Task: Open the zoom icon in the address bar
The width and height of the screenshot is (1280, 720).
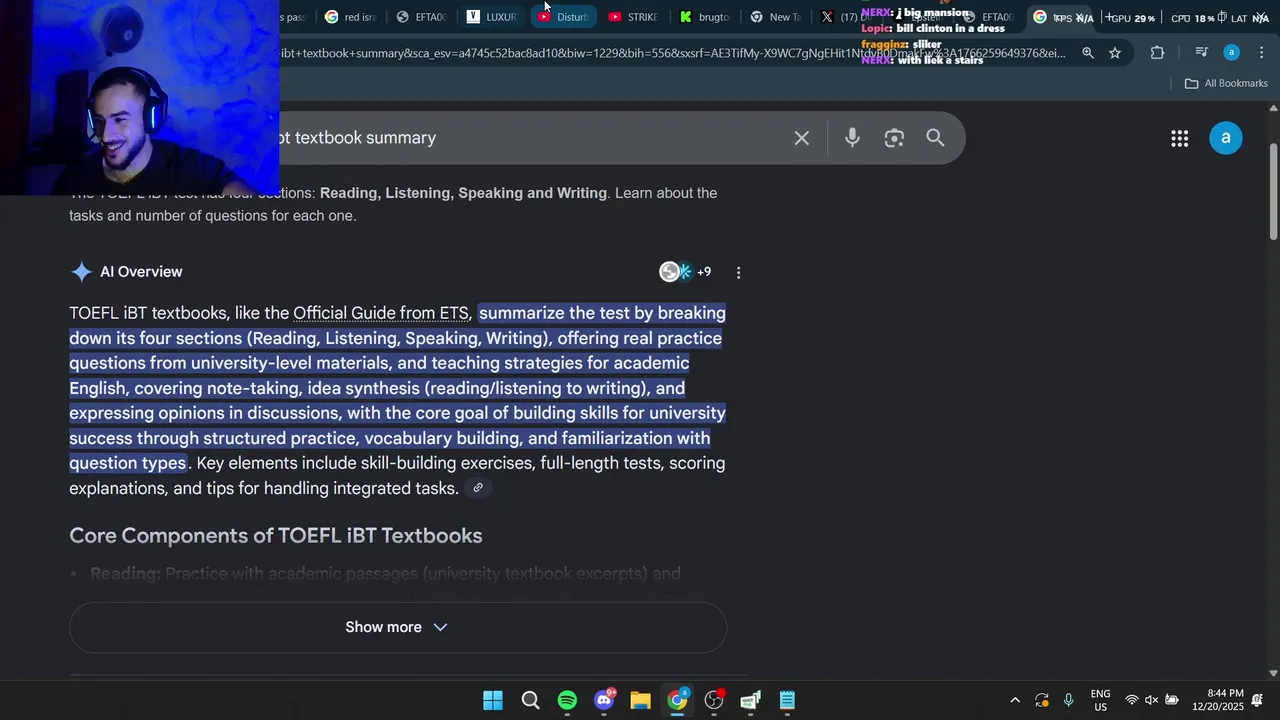Action: (1088, 53)
